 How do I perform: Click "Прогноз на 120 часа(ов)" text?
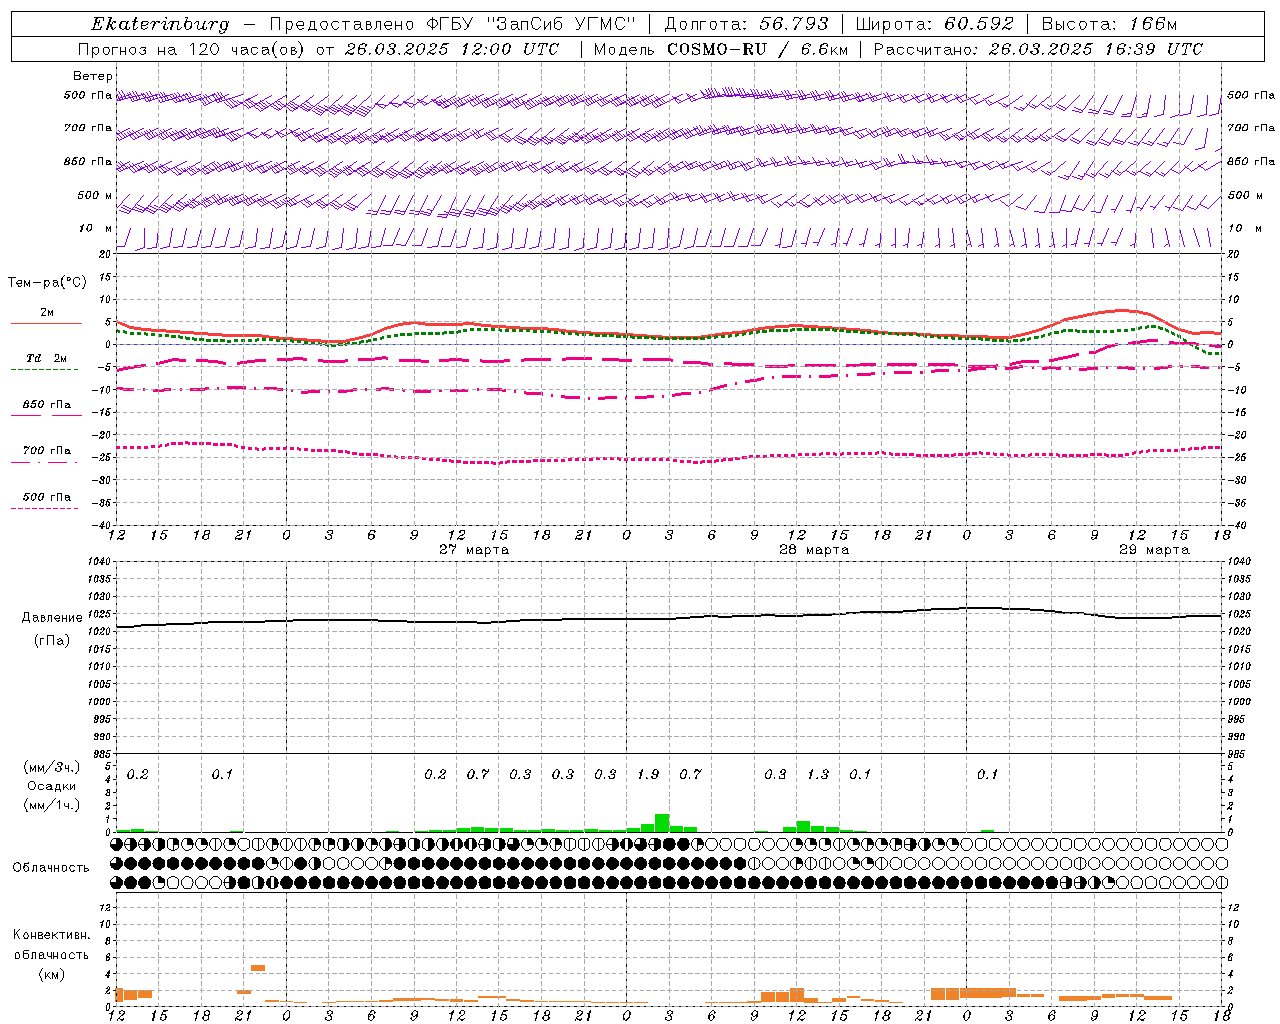coord(191,49)
